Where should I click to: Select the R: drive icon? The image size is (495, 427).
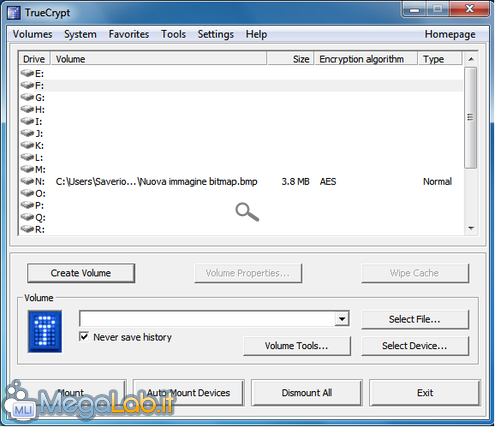[x=27, y=229]
